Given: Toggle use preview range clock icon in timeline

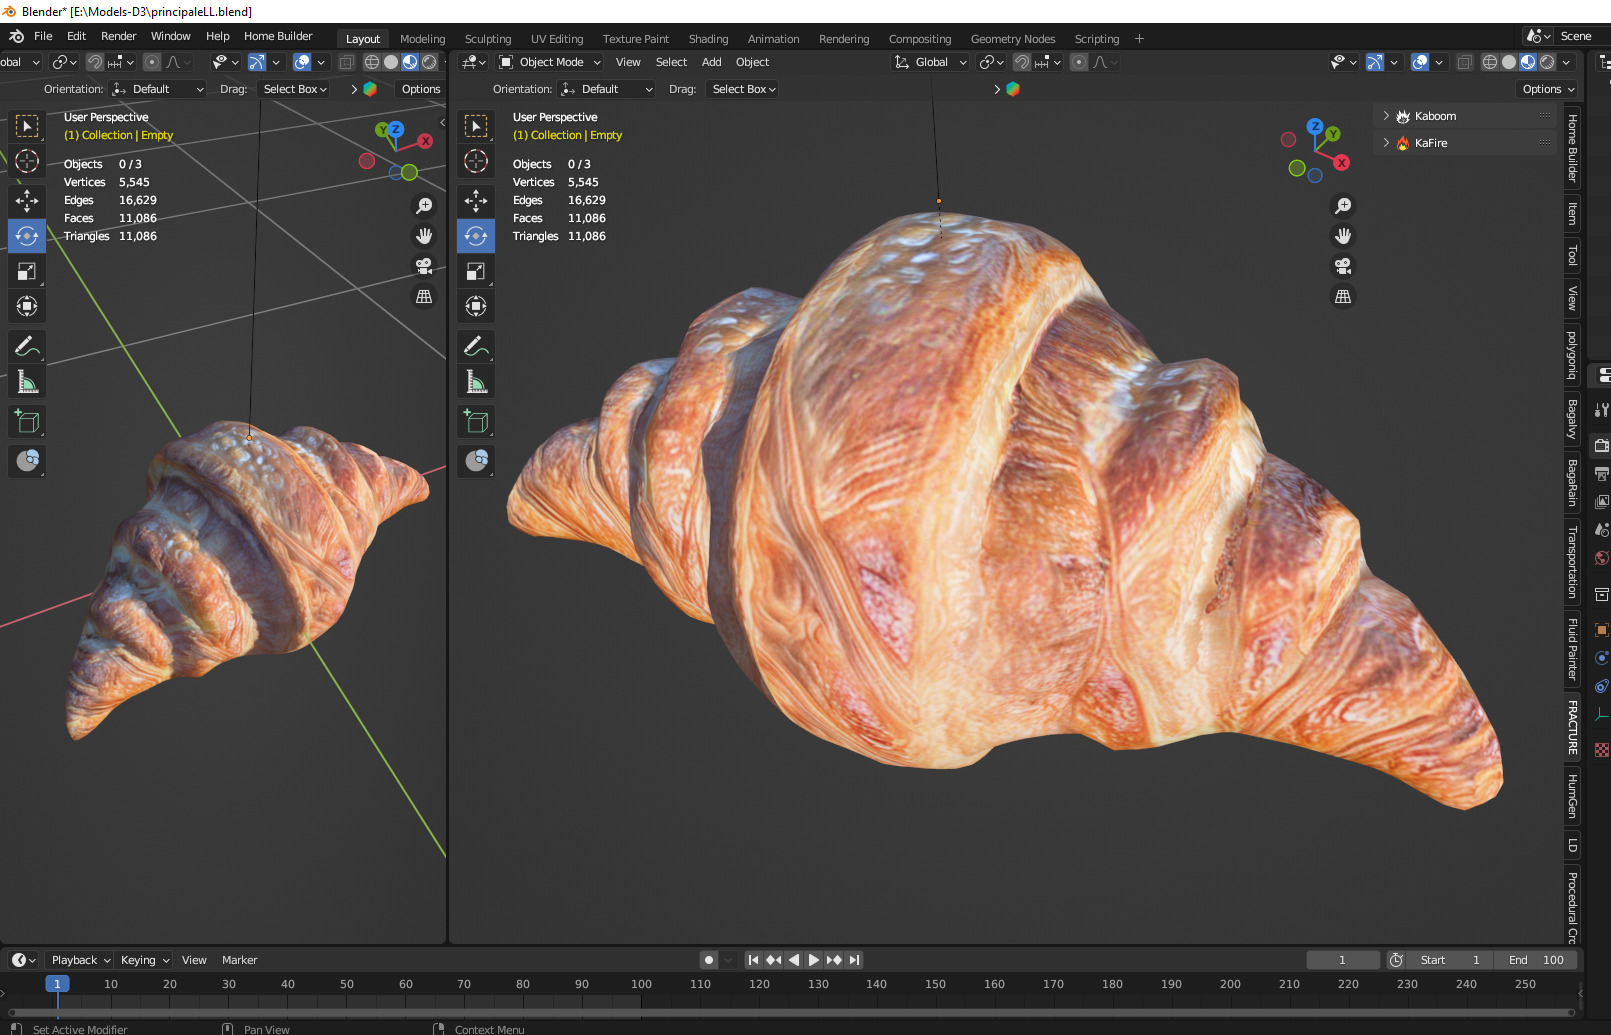Looking at the screenshot, I should [1396, 960].
